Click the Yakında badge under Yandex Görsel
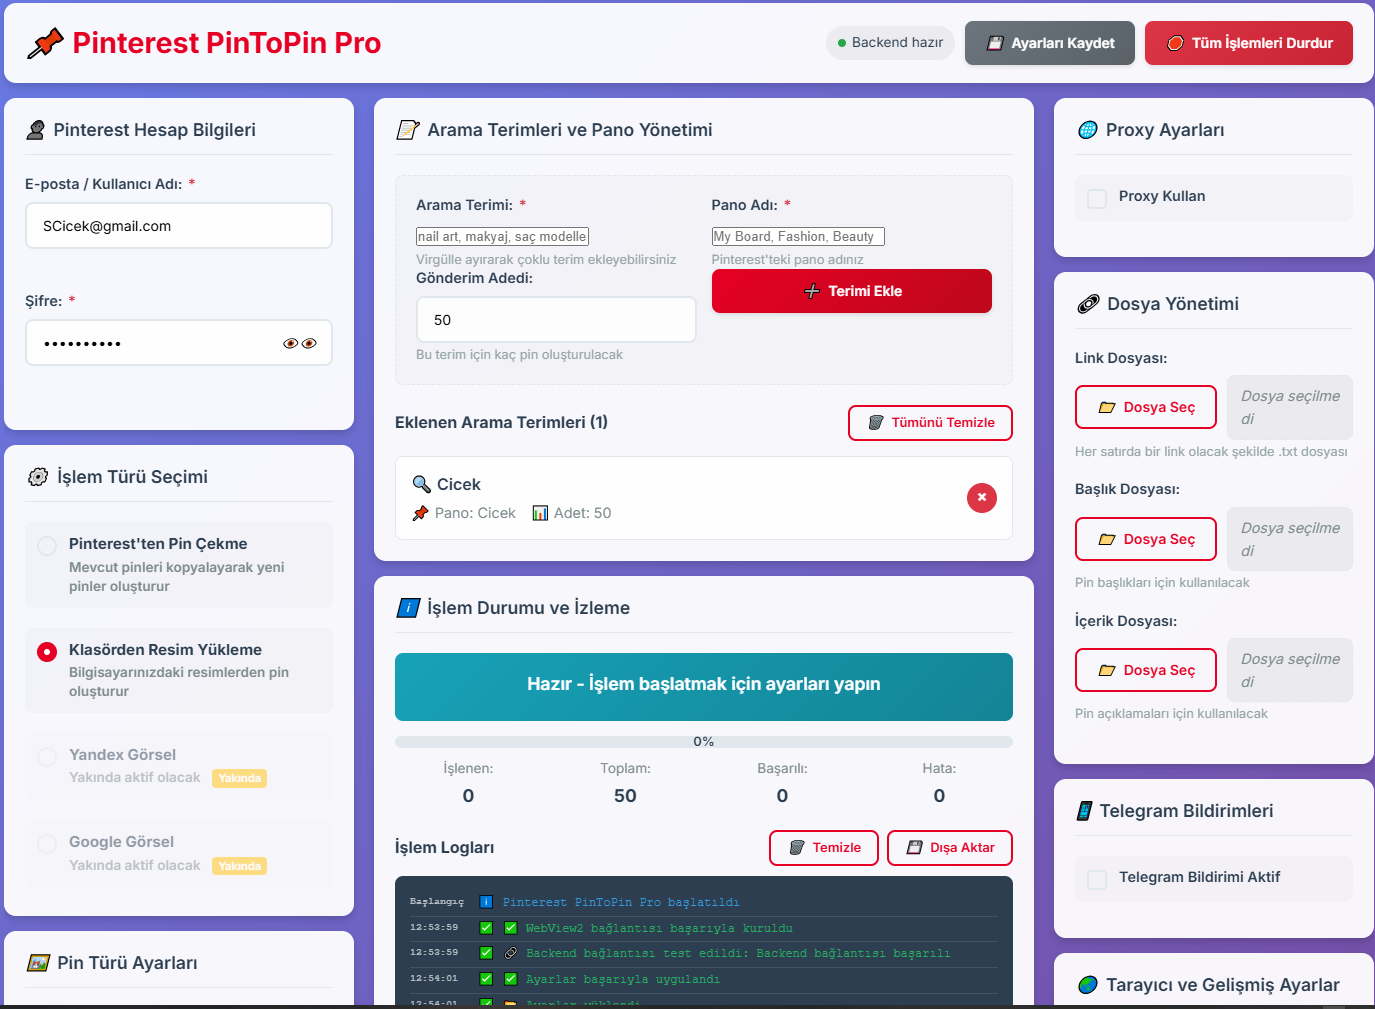This screenshot has width=1375, height=1009. (240, 778)
